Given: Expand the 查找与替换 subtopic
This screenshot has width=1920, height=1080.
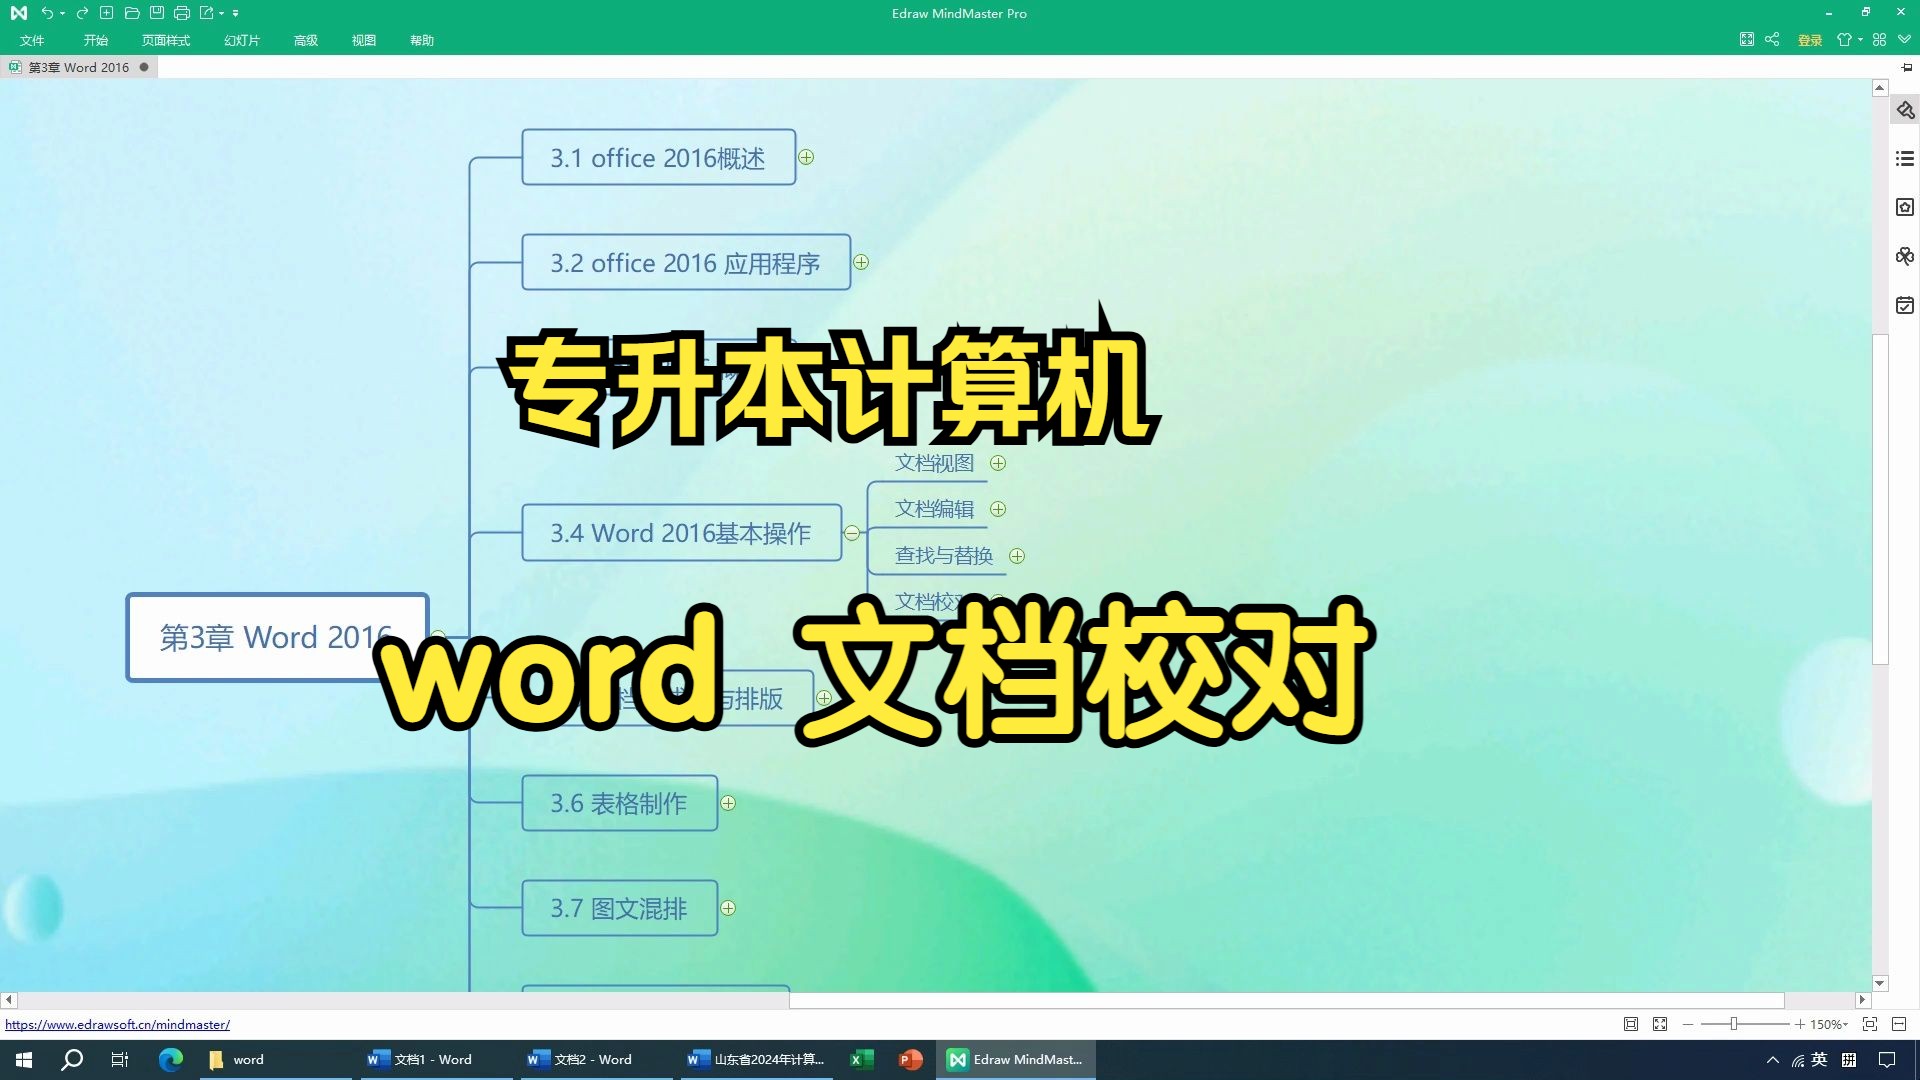Looking at the screenshot, I should [1017, 556].
